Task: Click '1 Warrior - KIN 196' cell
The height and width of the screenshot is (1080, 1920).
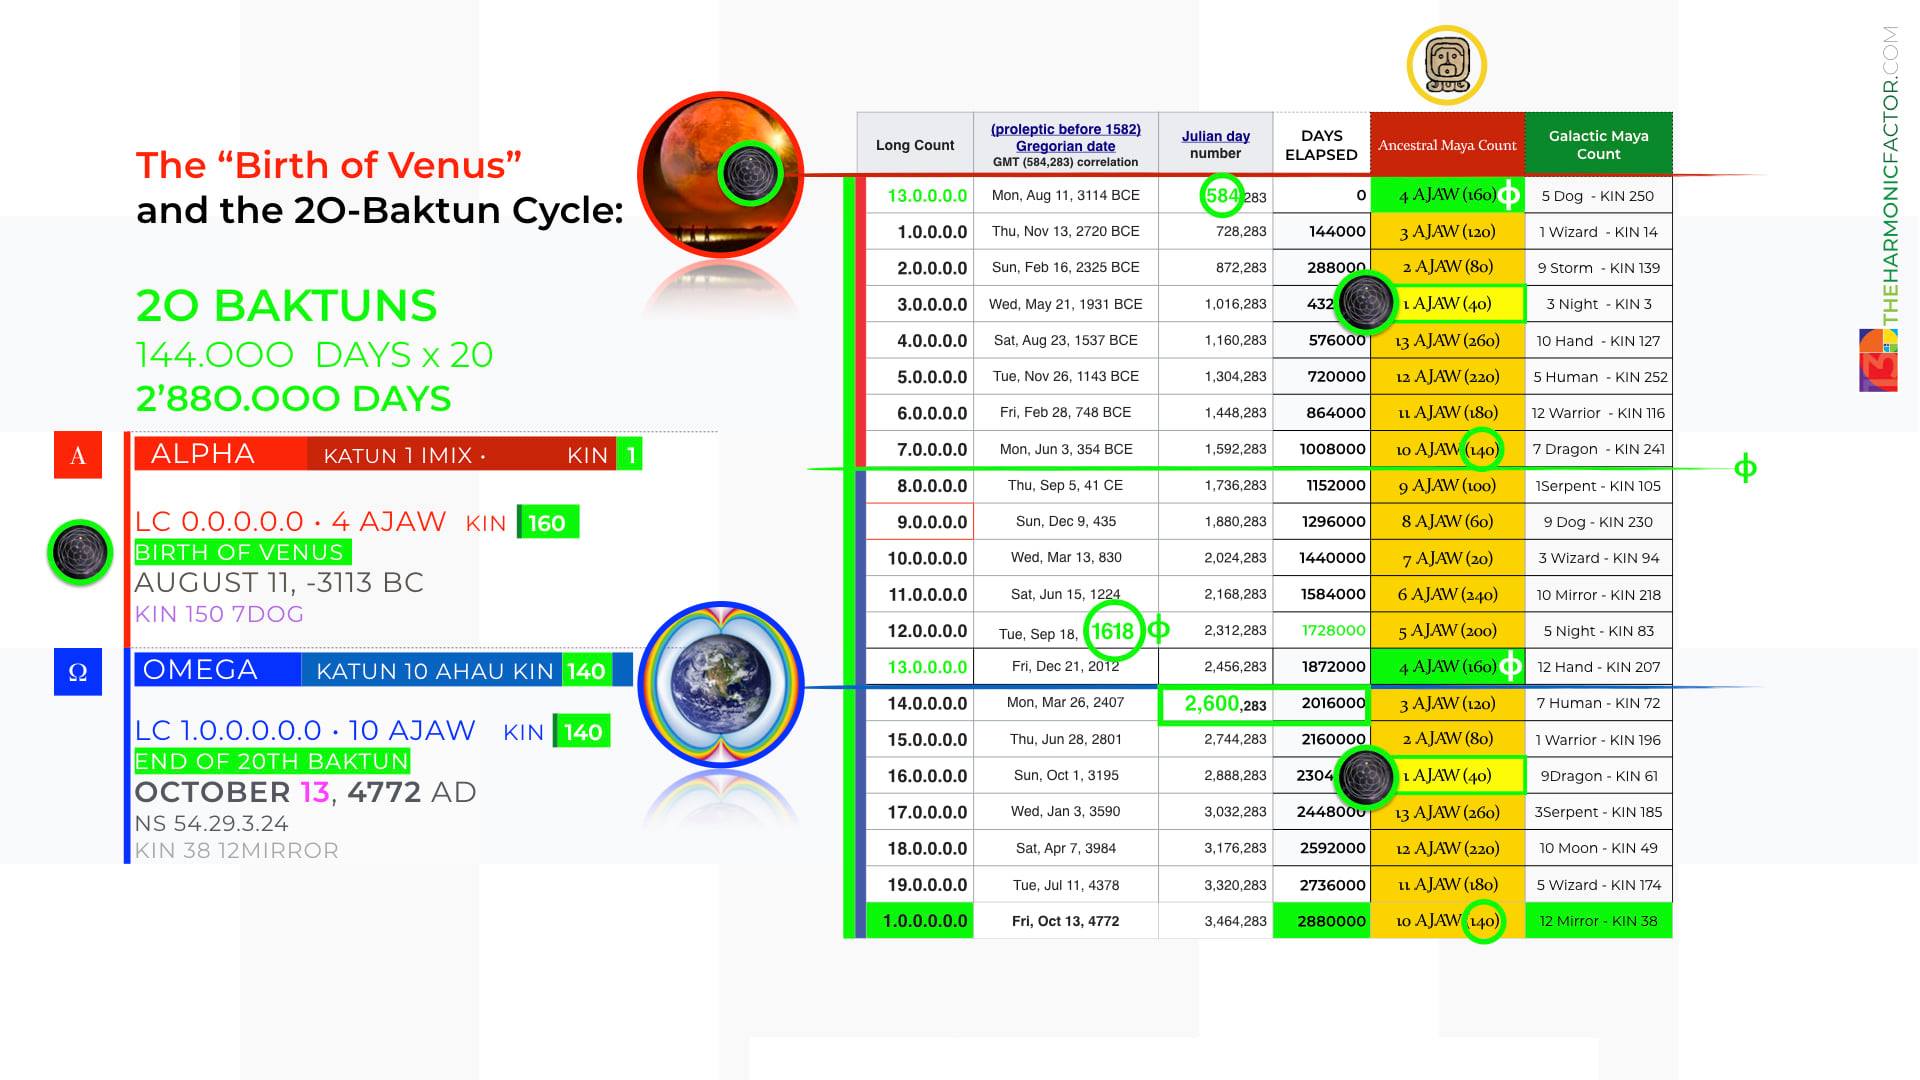Action: click(1598, 740)
